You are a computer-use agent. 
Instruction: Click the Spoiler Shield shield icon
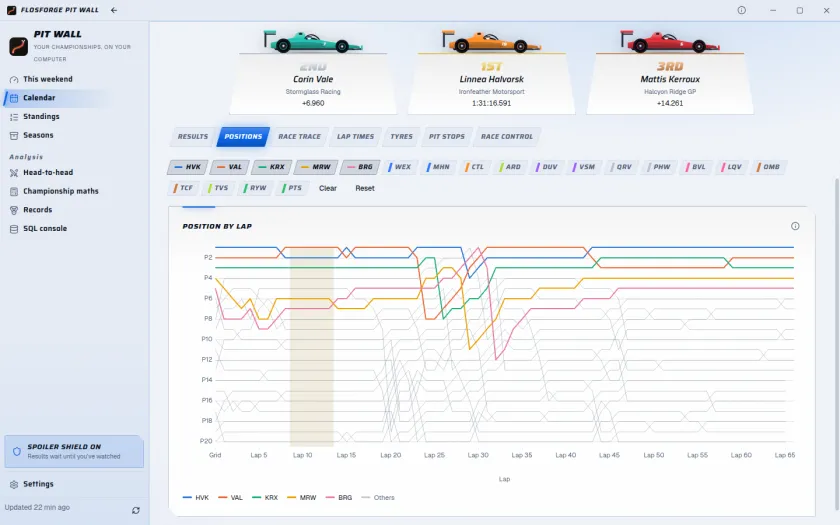[x=17, y=452]
